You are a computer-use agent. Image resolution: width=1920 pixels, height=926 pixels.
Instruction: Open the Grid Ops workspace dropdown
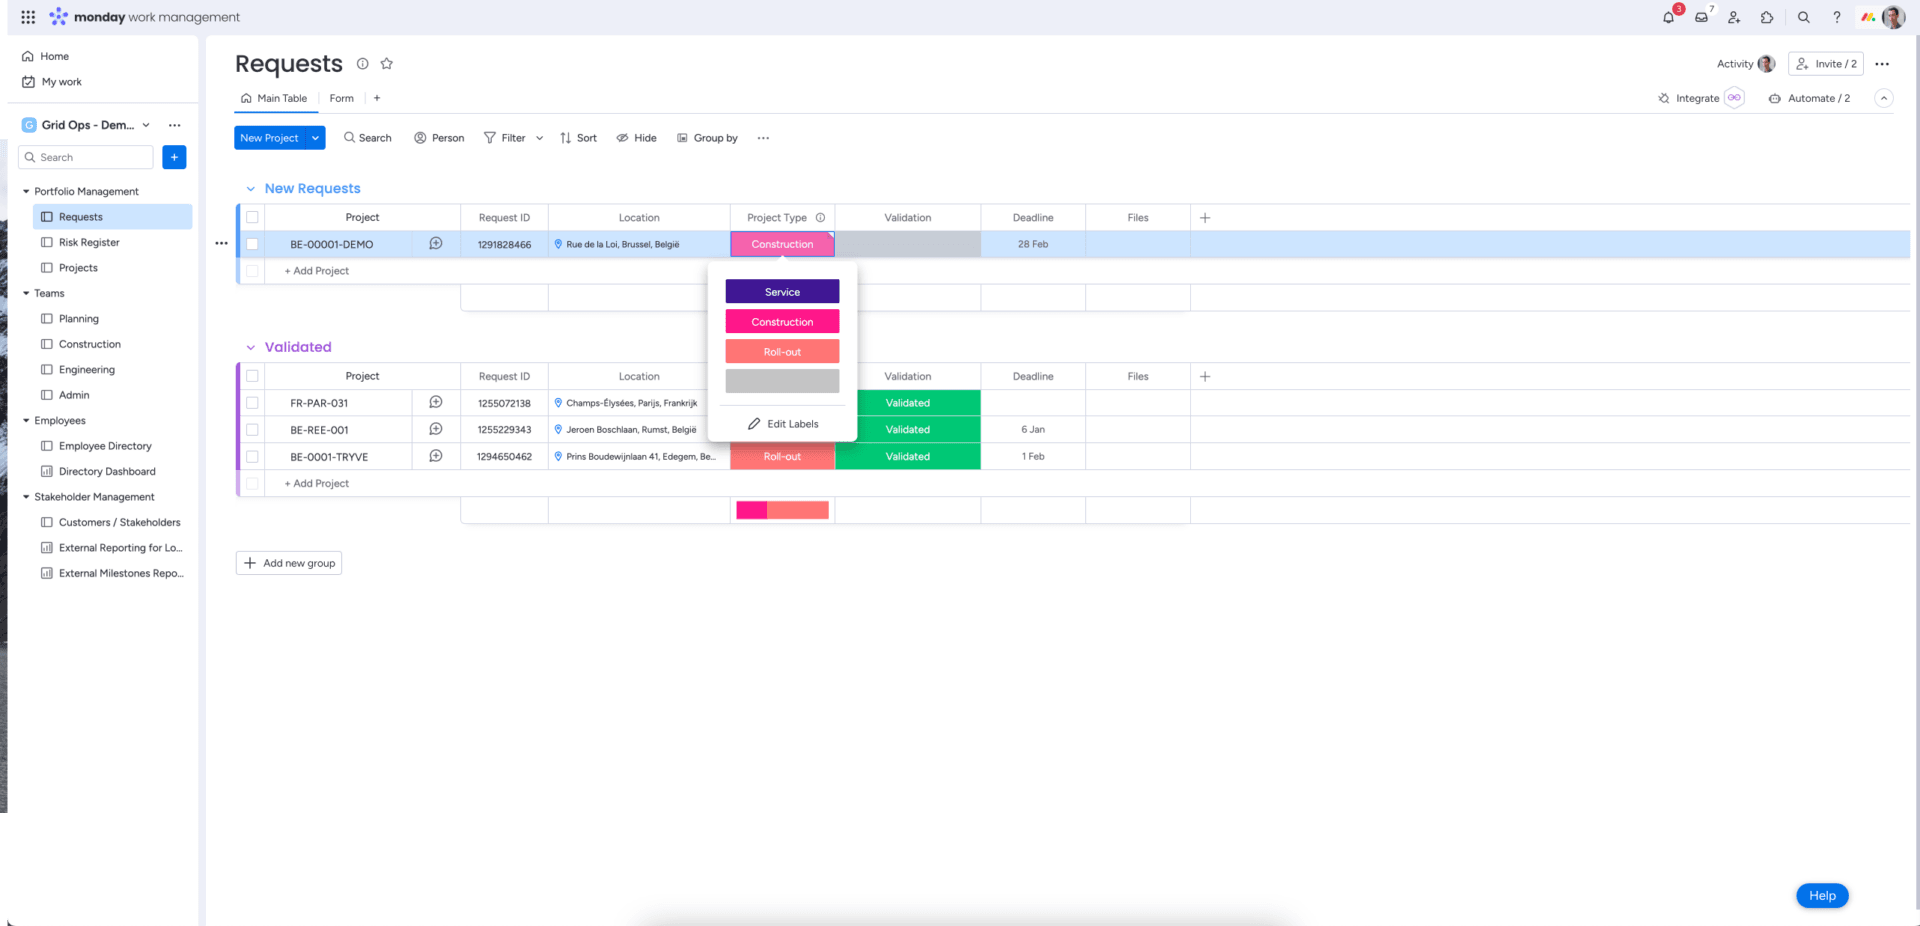[146, 125]
